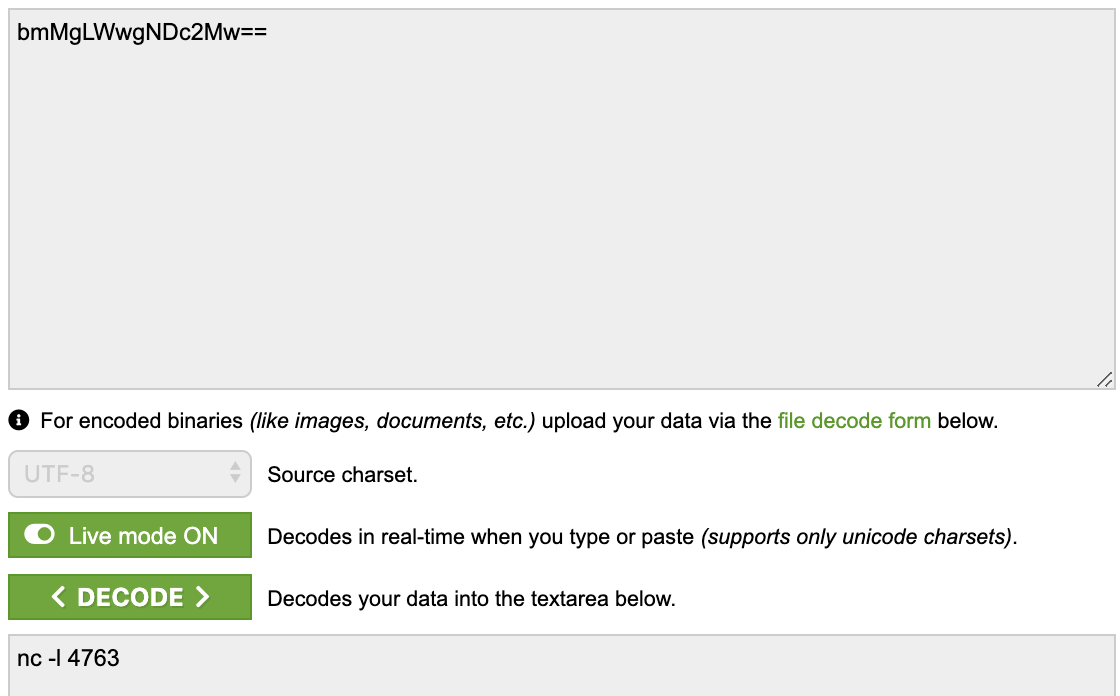
Task: Click the info icon beside 'For encoded binaries'
Action: (19, 420)
